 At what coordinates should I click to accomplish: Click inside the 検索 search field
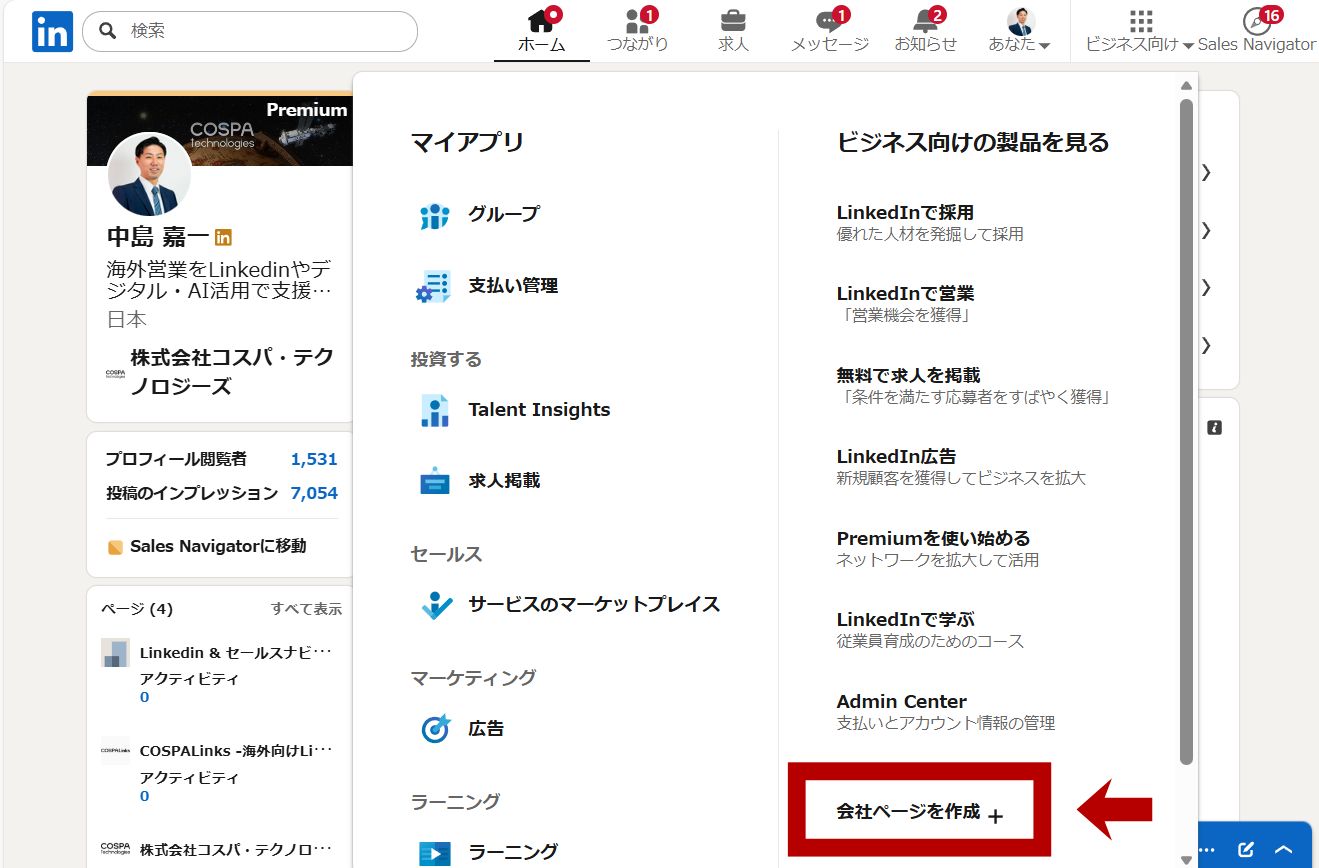coord(250,31)
